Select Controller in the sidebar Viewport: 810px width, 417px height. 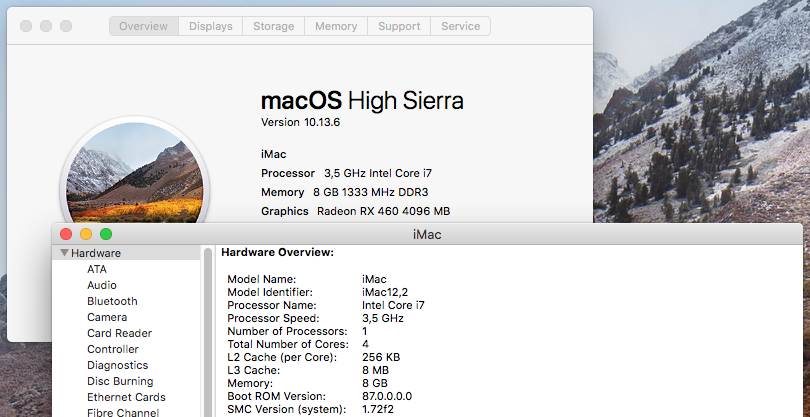click(x=112, y=349)
